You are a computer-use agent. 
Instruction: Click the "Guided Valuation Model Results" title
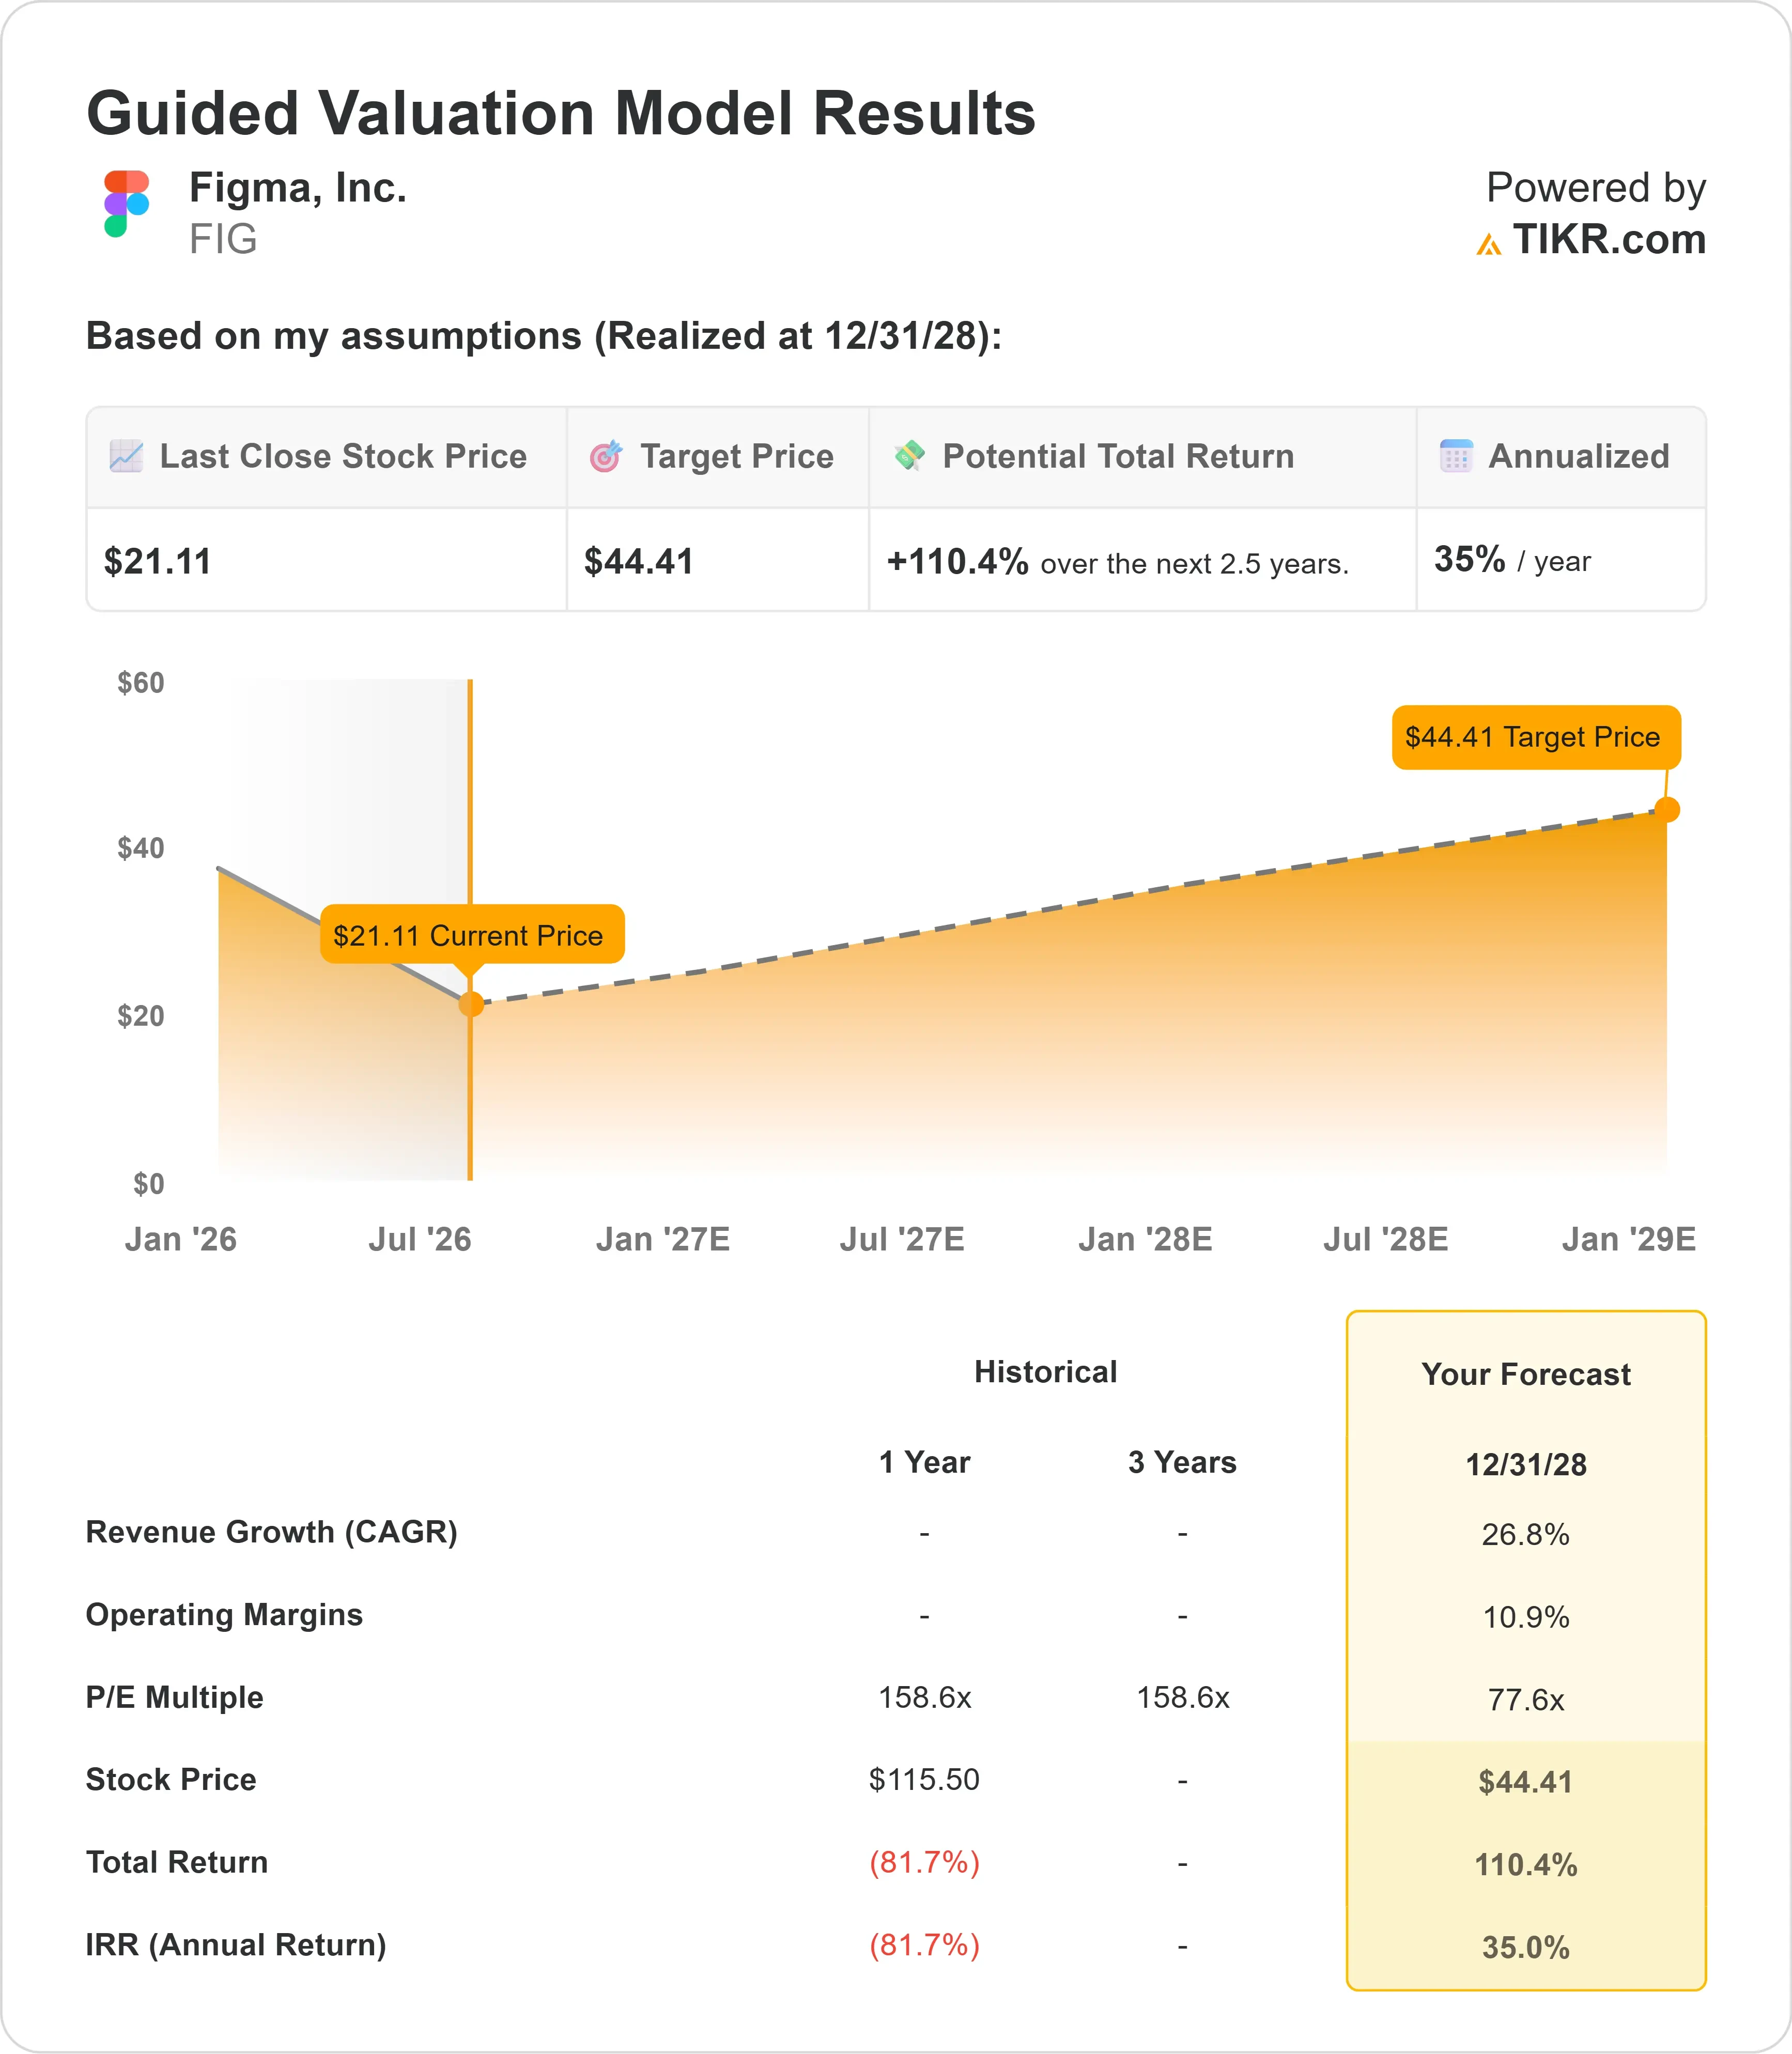(561, 112)
